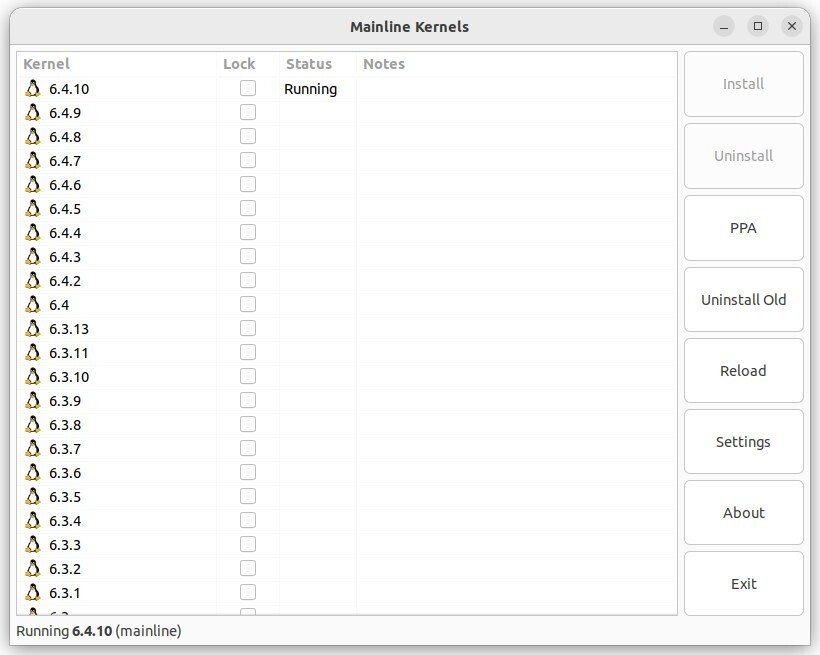This screenshot has height=655, width=820.
Task: Toggle the Lock checkbox on kernel 6.3.11
Action: 248,352
